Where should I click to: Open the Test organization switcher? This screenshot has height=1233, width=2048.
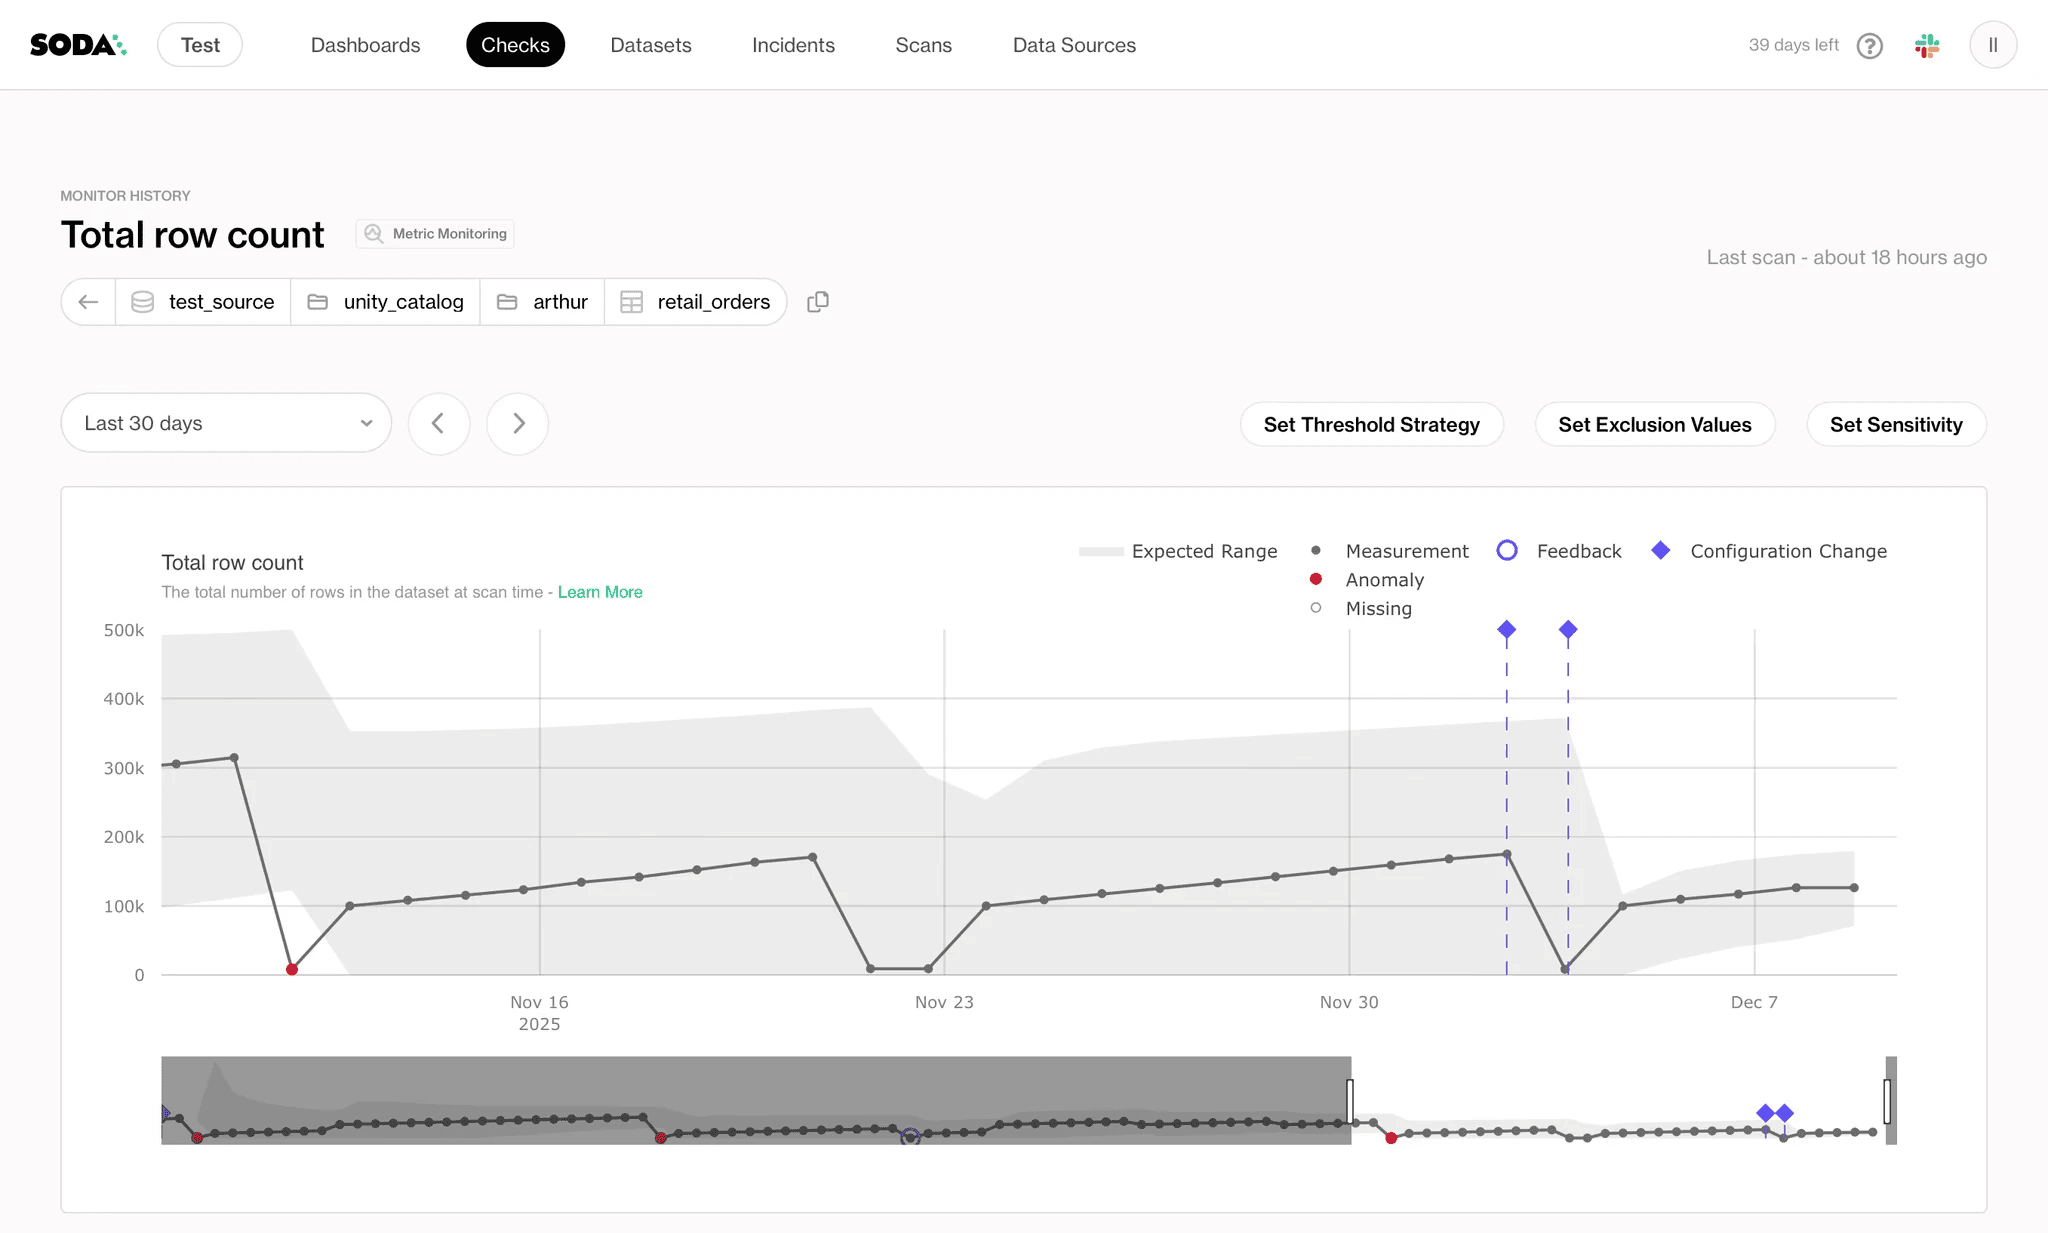tap(200, 45)
